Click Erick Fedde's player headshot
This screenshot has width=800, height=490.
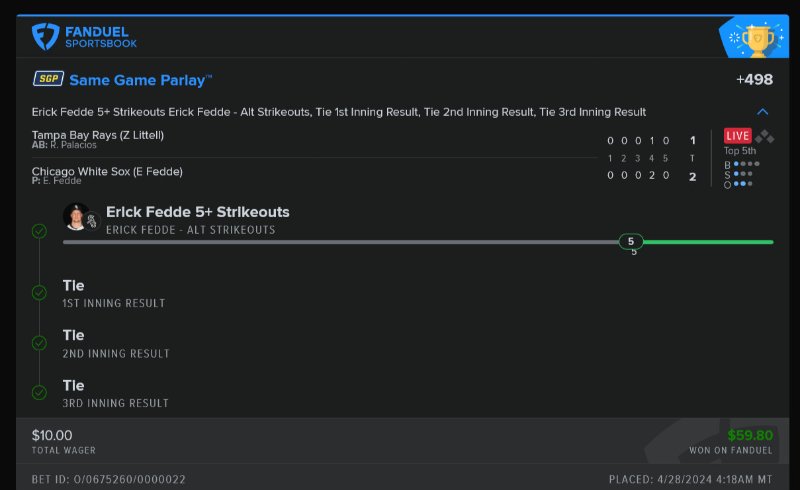[x=78, y=216]
